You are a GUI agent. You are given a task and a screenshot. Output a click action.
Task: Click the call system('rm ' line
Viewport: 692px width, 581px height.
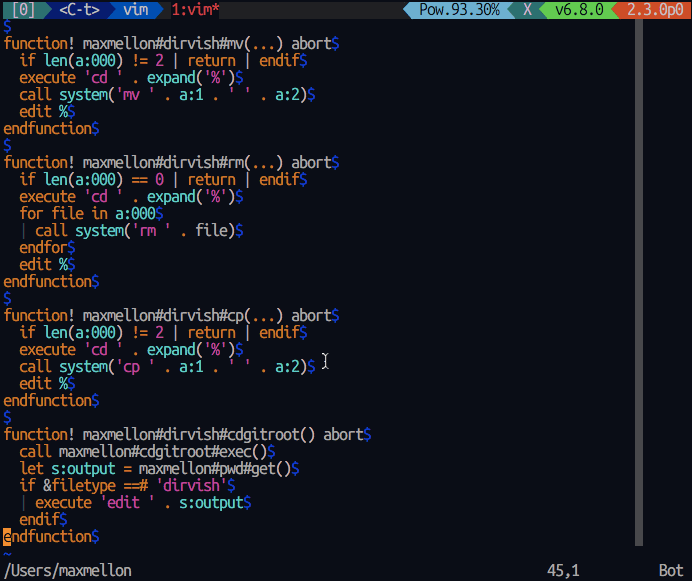139,230
